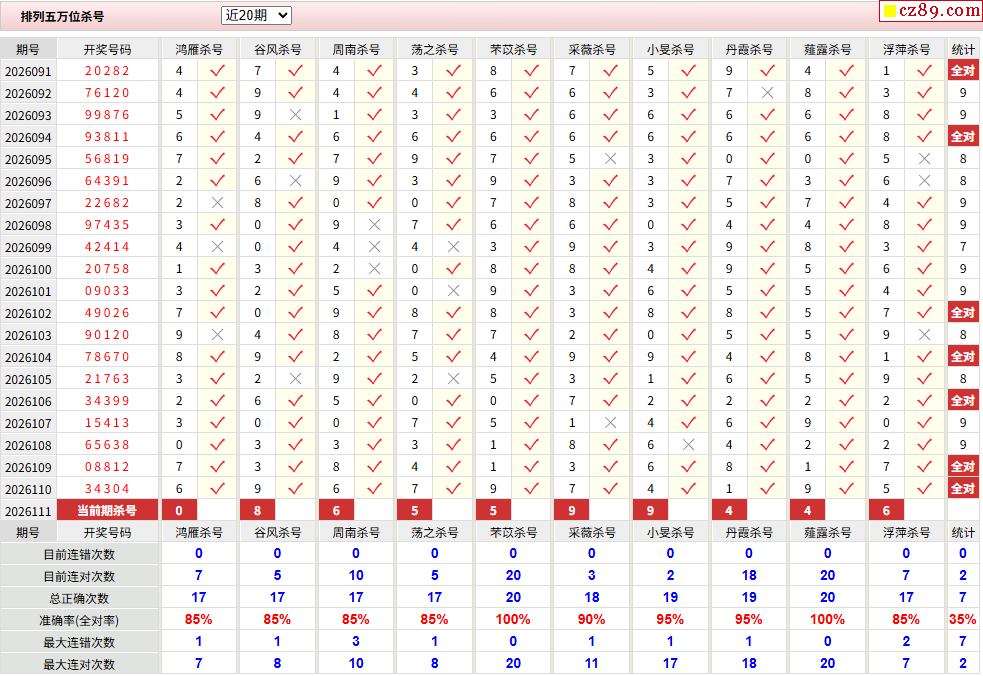
Task: Click the 目前连错次数 row label
Action: click(79, 554)
